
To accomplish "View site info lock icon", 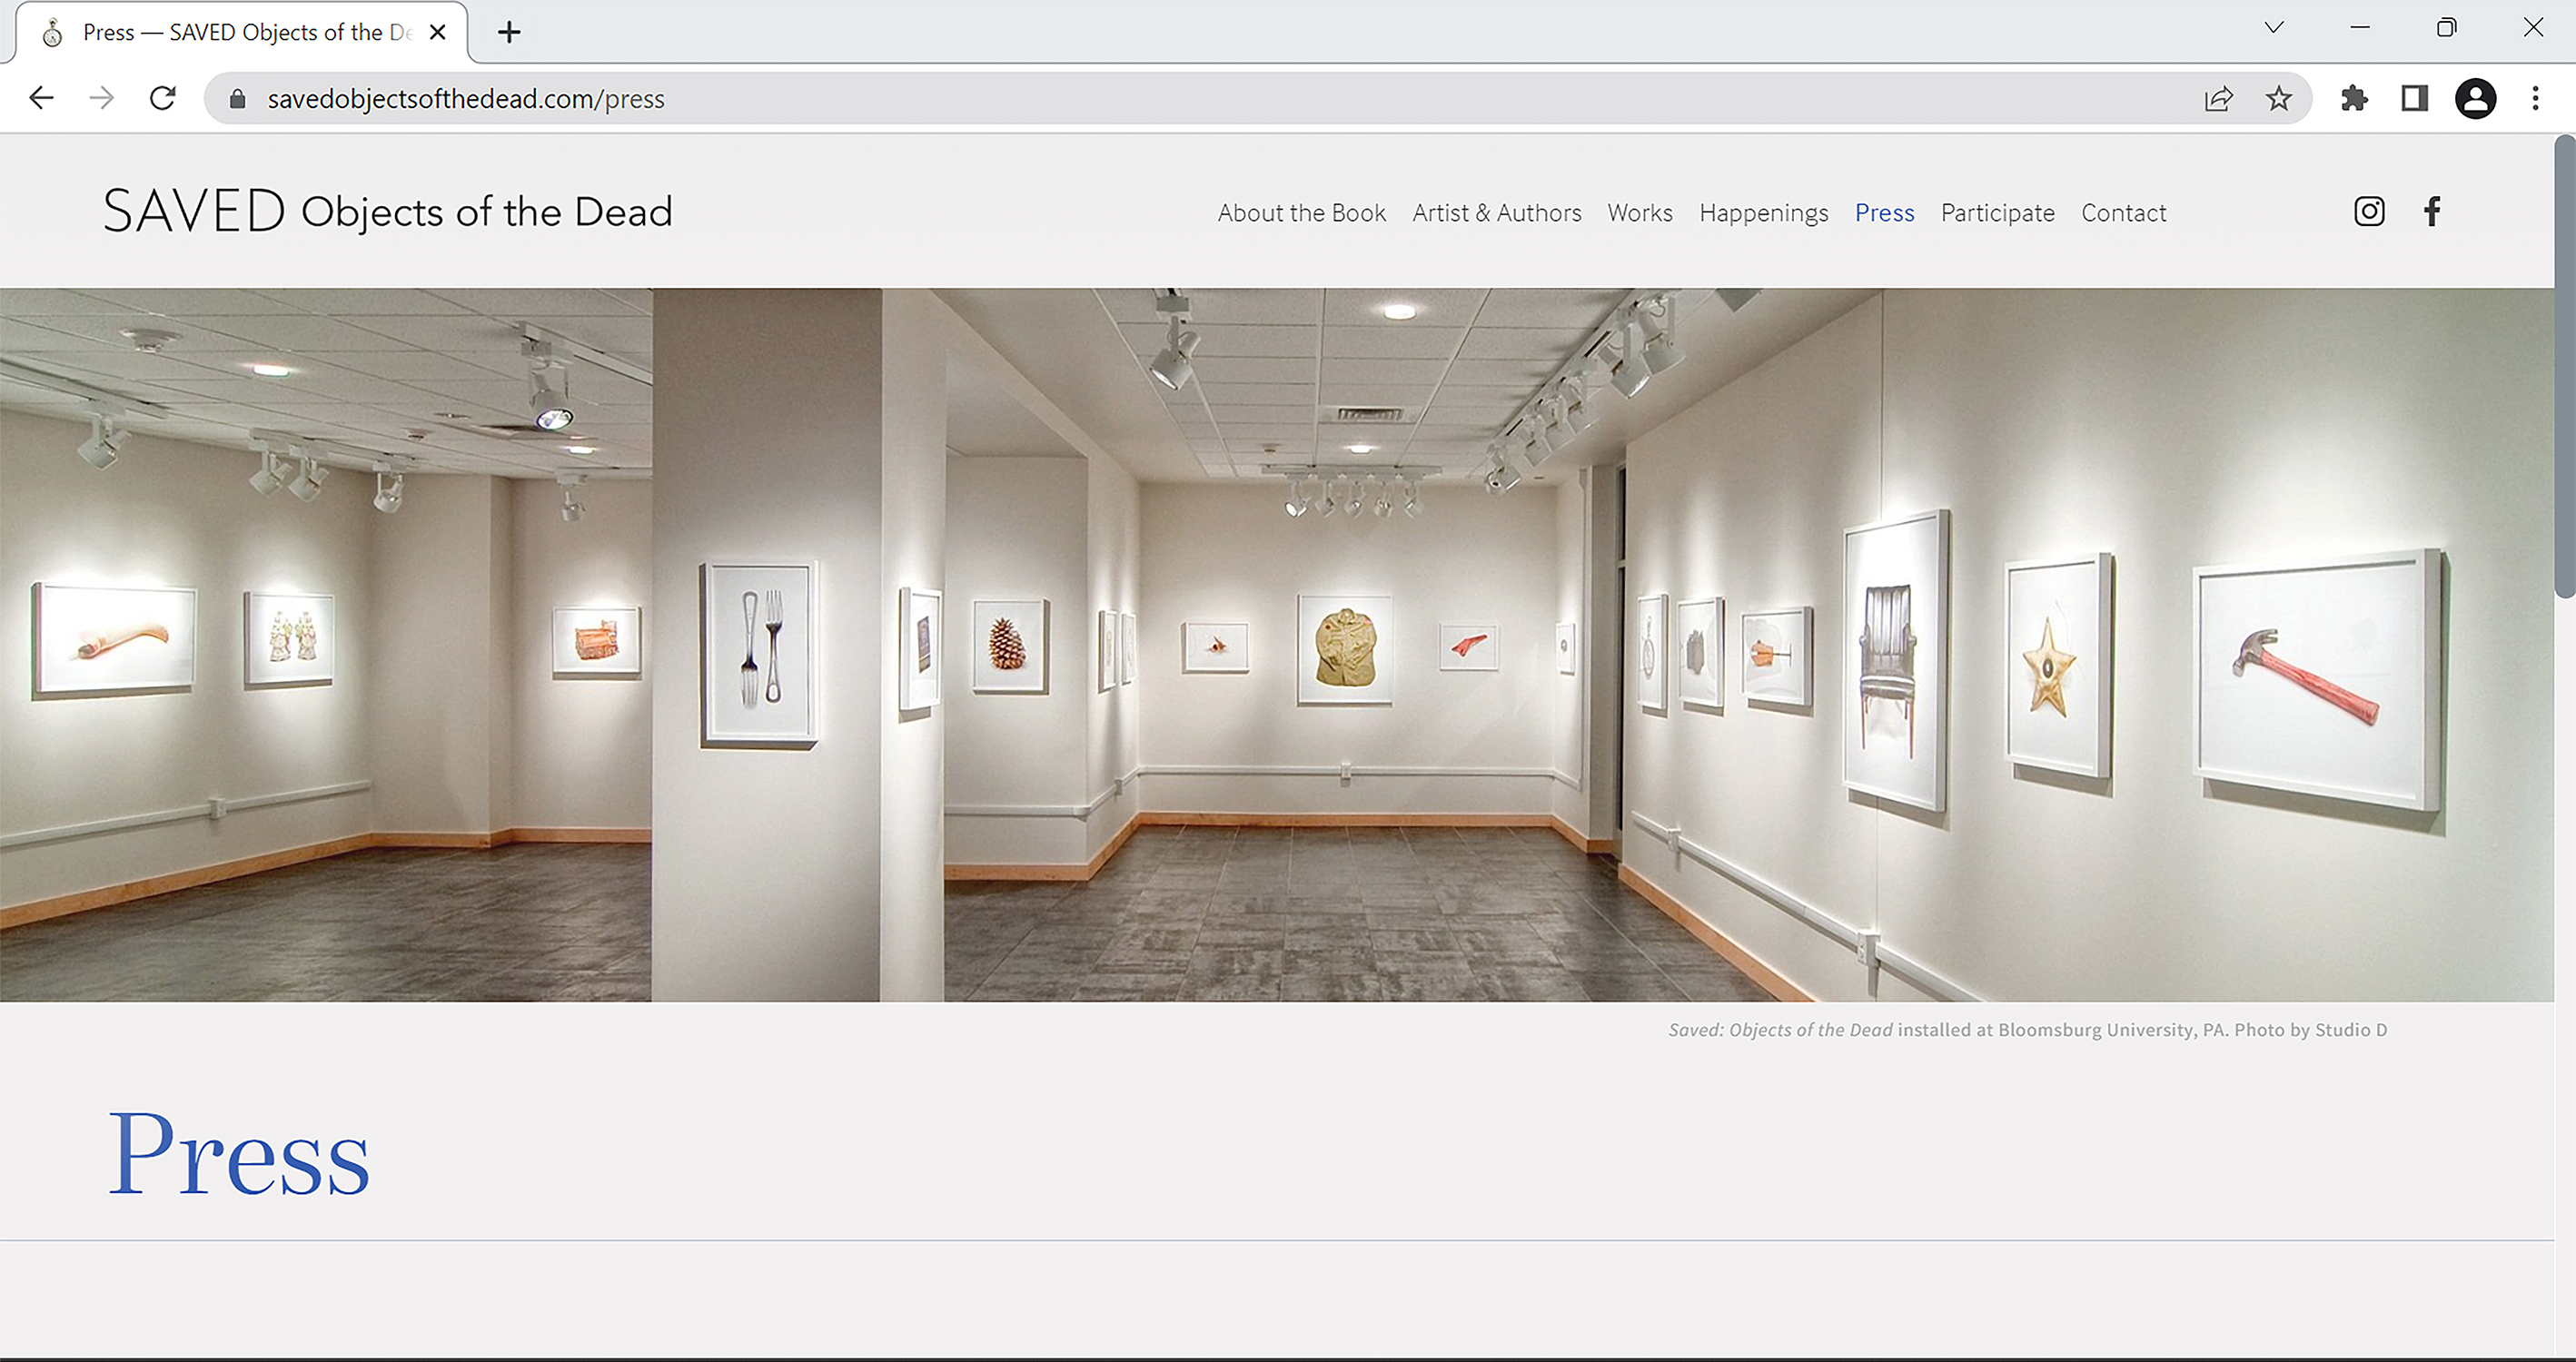I will point(237,98).
